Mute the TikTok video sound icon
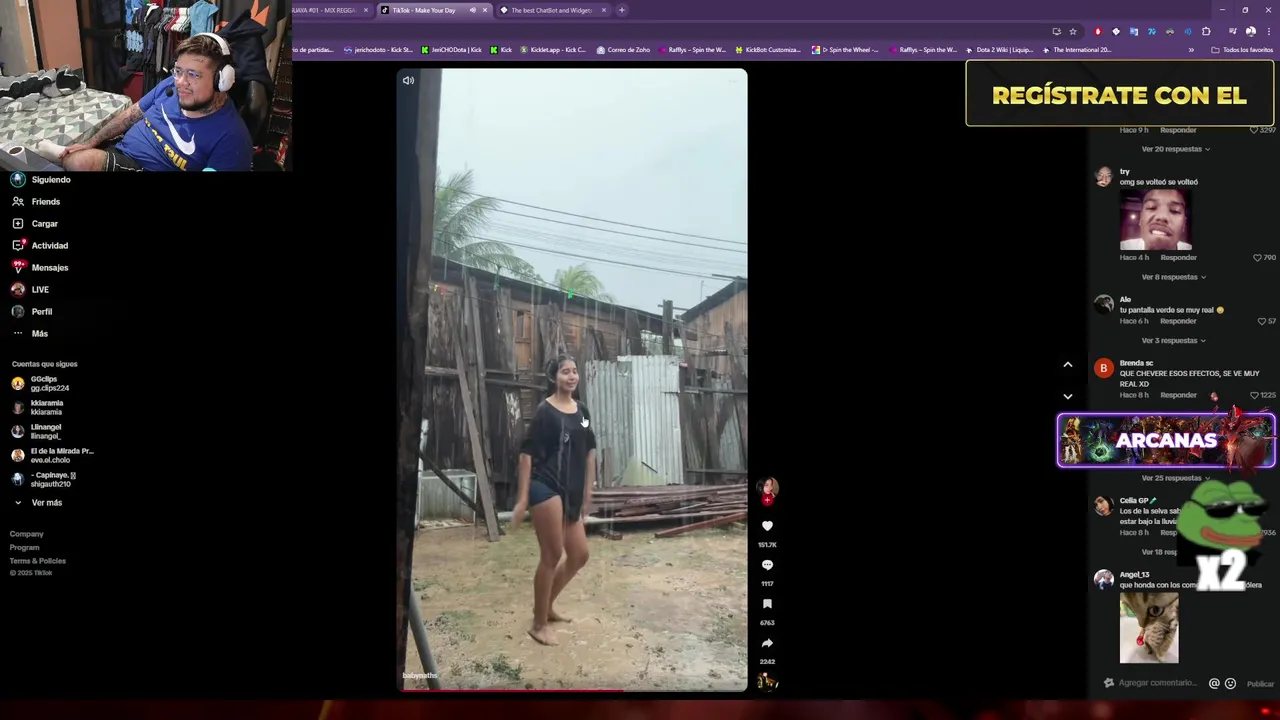This screenshot has width=1280, height=720. point(408,81)
